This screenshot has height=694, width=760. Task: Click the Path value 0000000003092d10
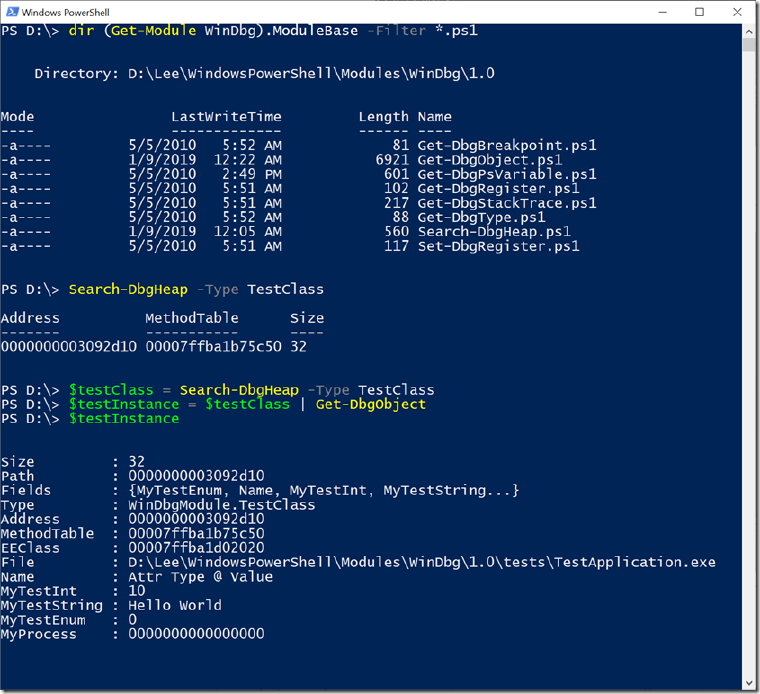pos(196,476)
